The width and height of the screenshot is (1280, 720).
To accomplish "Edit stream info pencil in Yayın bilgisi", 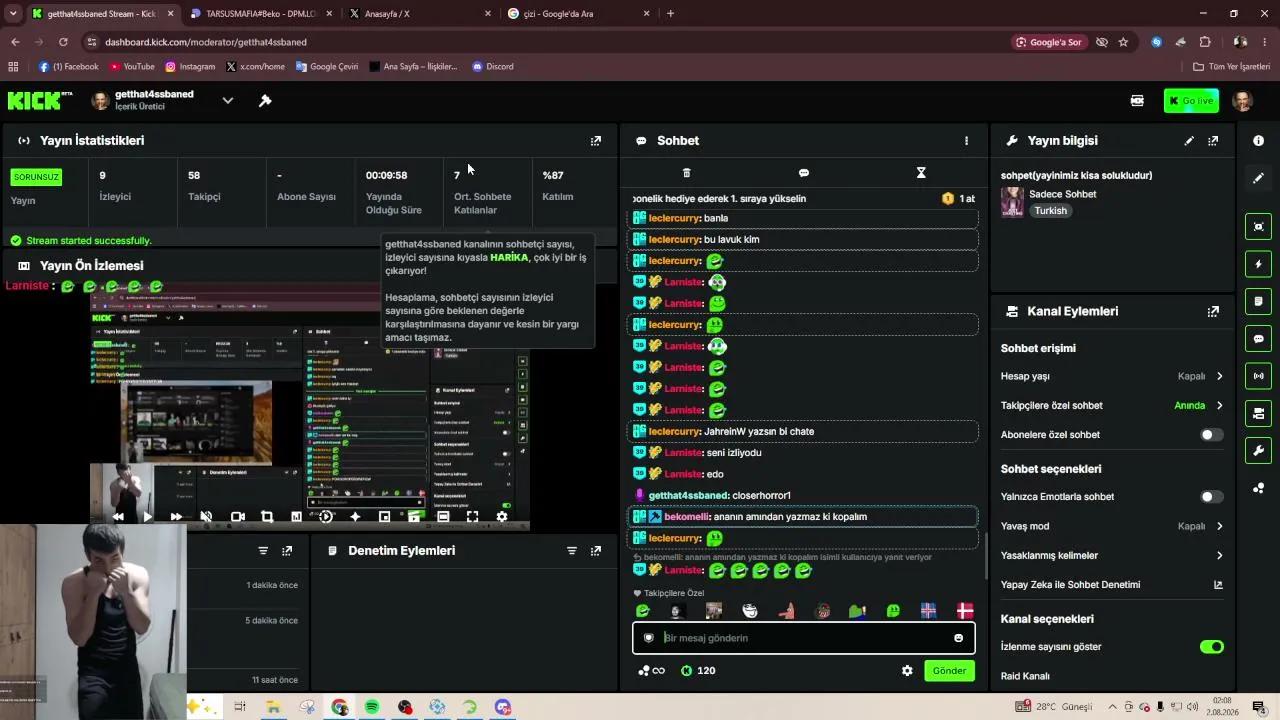I will [1189, 141].
